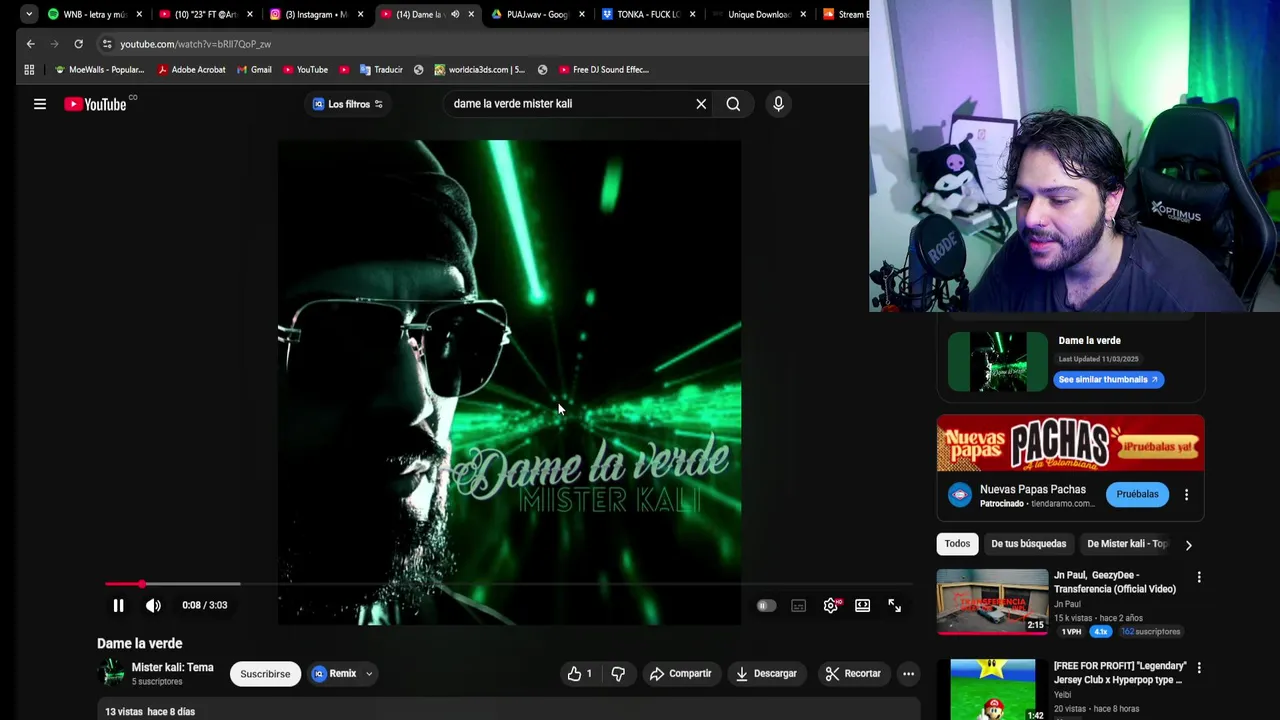Open the Free DJ Sound Effects bookmark

click(x=604, y=70)
